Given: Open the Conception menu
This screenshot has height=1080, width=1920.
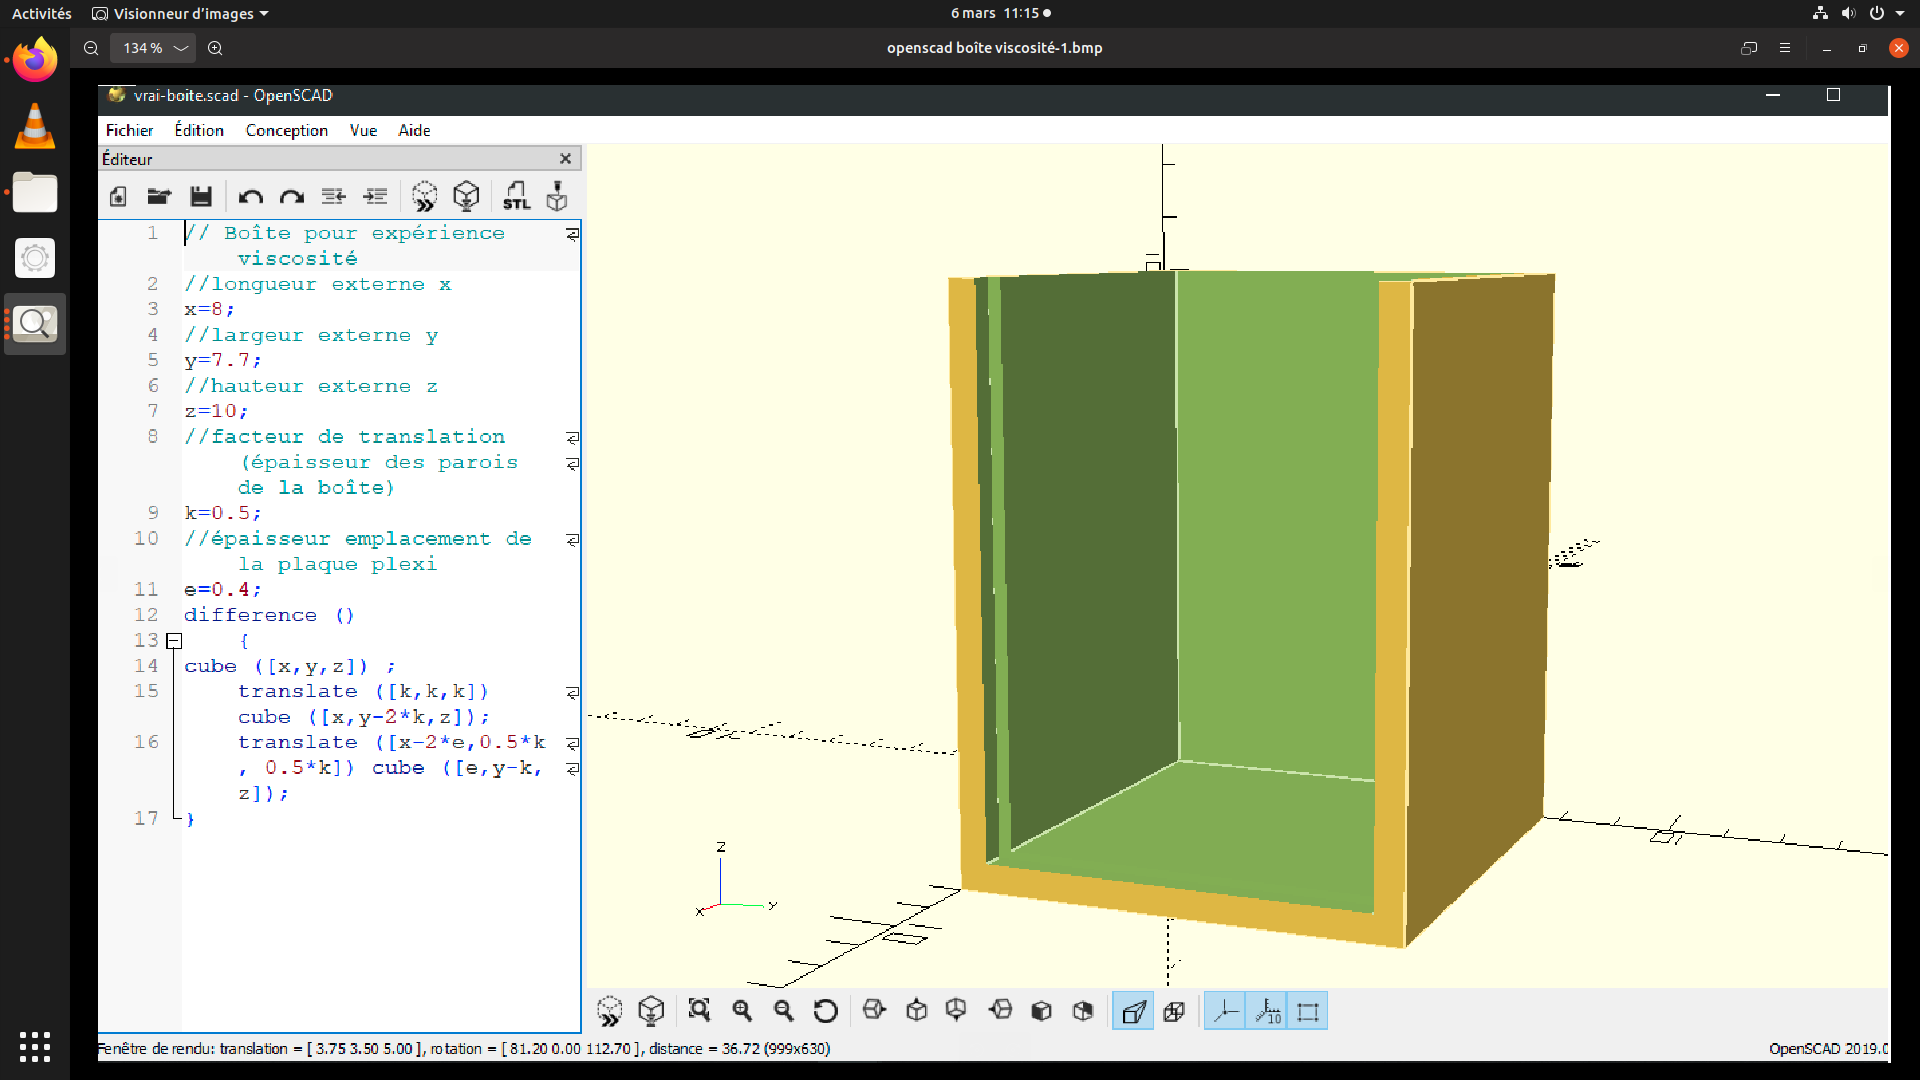Looking at the screenshot, I should coord(286,131).
